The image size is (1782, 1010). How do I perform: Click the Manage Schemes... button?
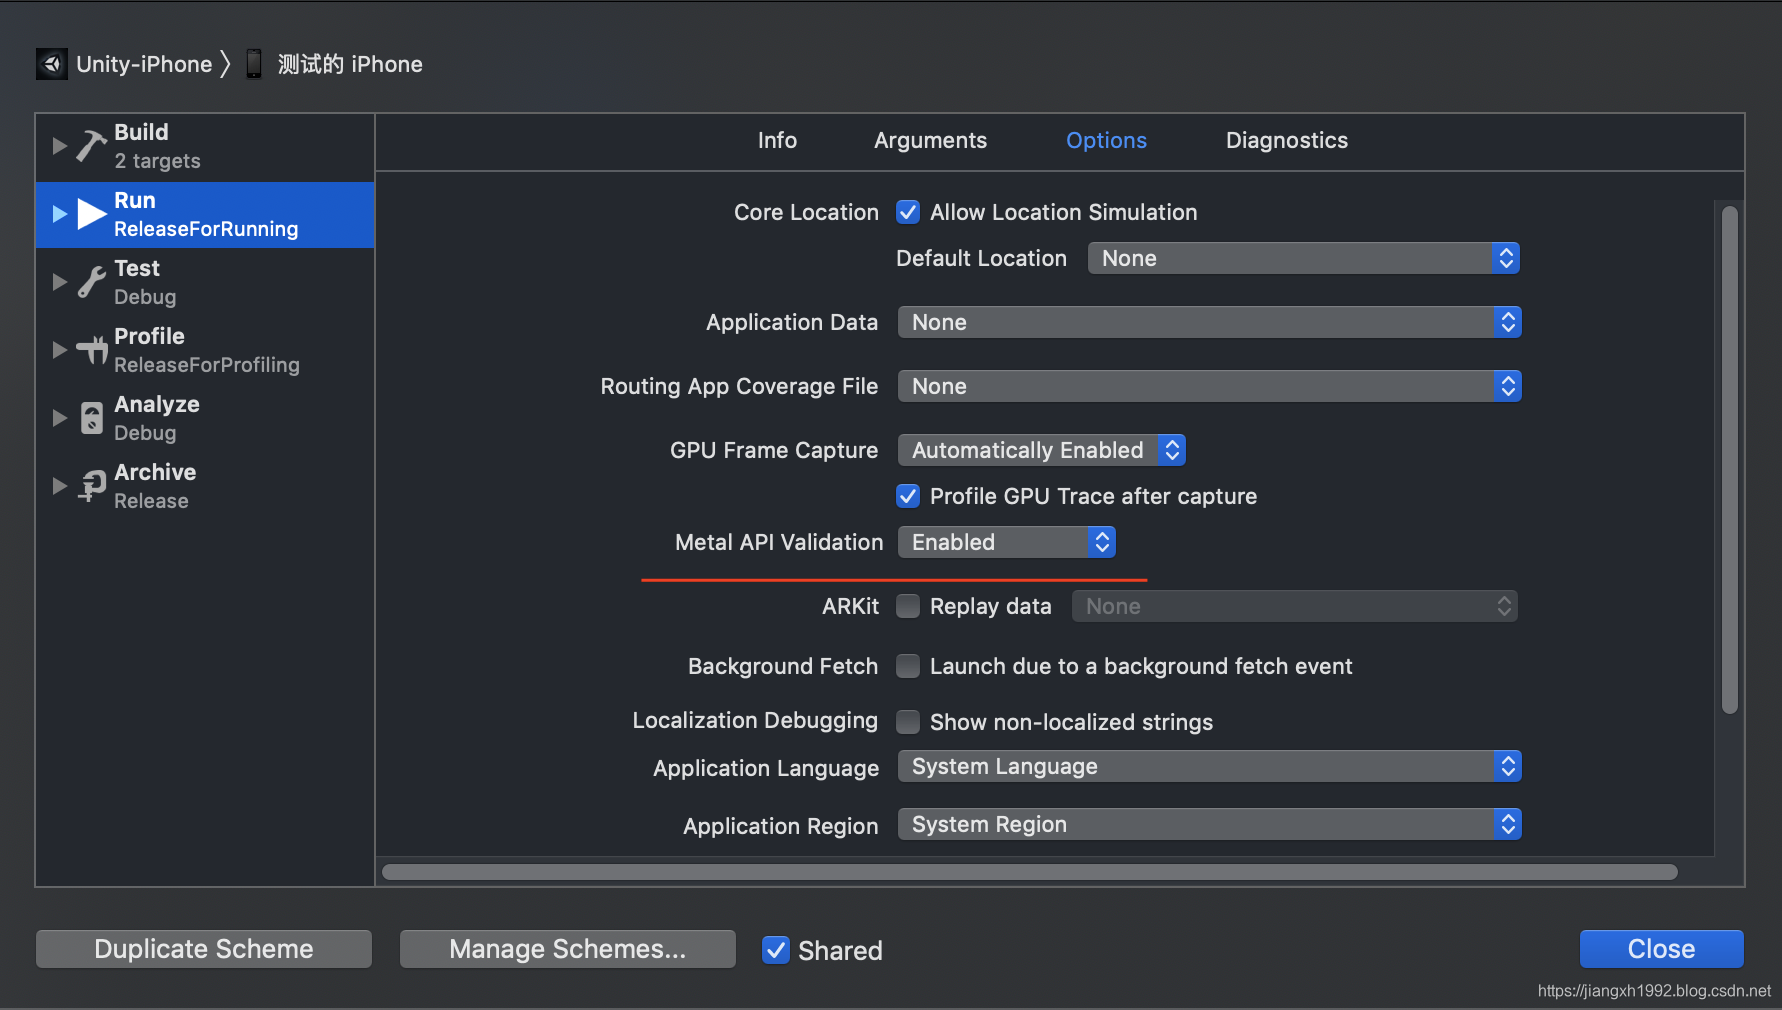568,949
